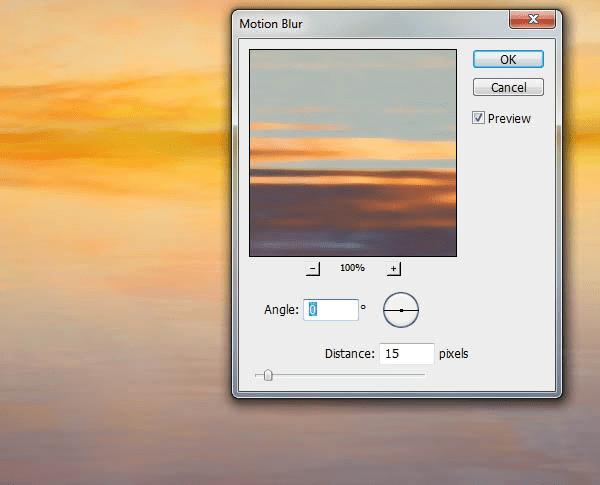
Task: Click the Angle label
Action: tap(281, 309)
